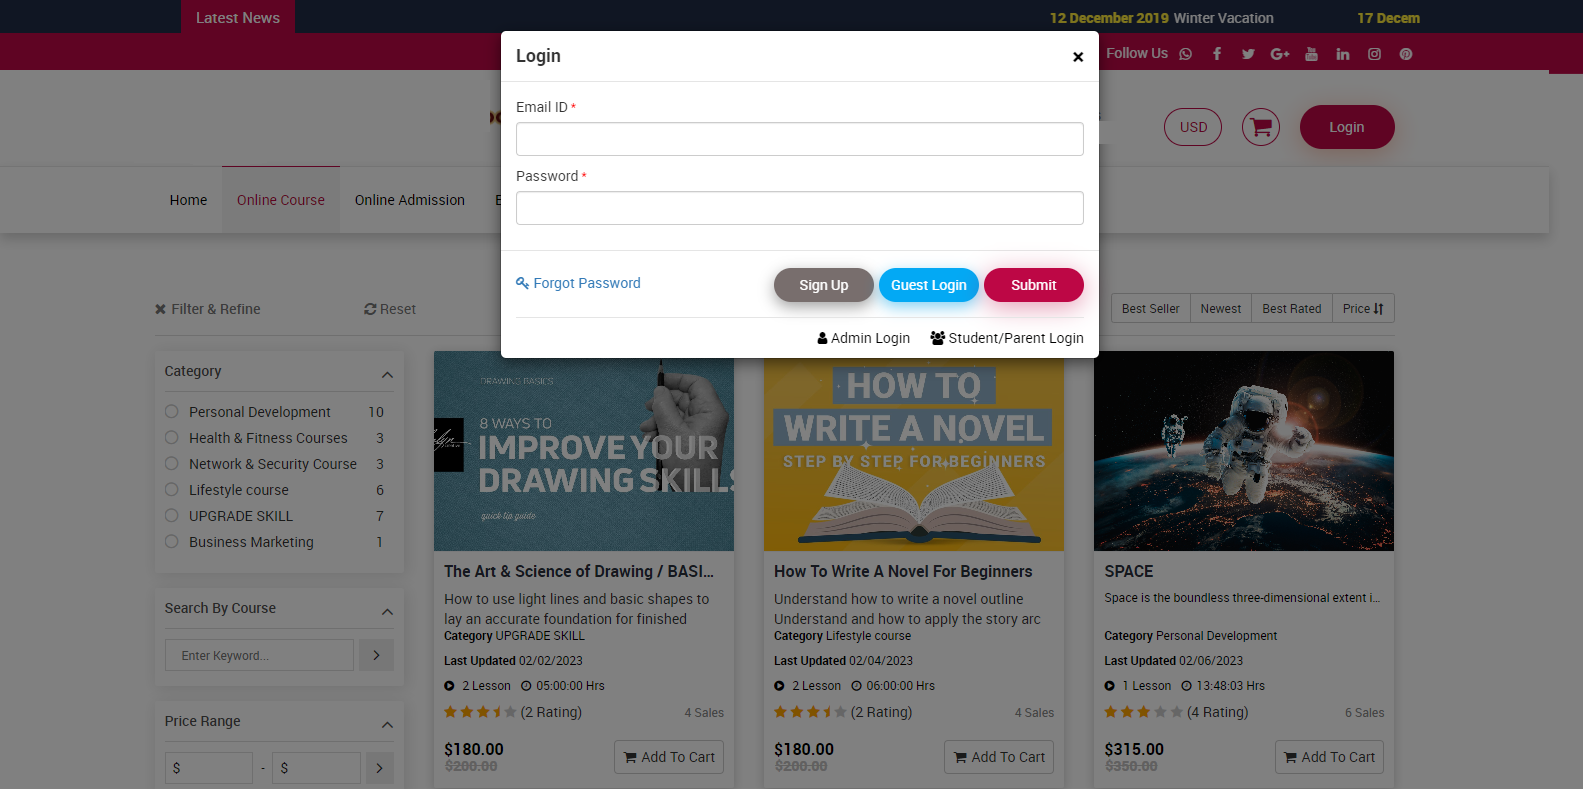The width and height of the screenshot is (1583, 789).
Task: Visit the Facebook page icon
Action: [x=1217, y=54]
